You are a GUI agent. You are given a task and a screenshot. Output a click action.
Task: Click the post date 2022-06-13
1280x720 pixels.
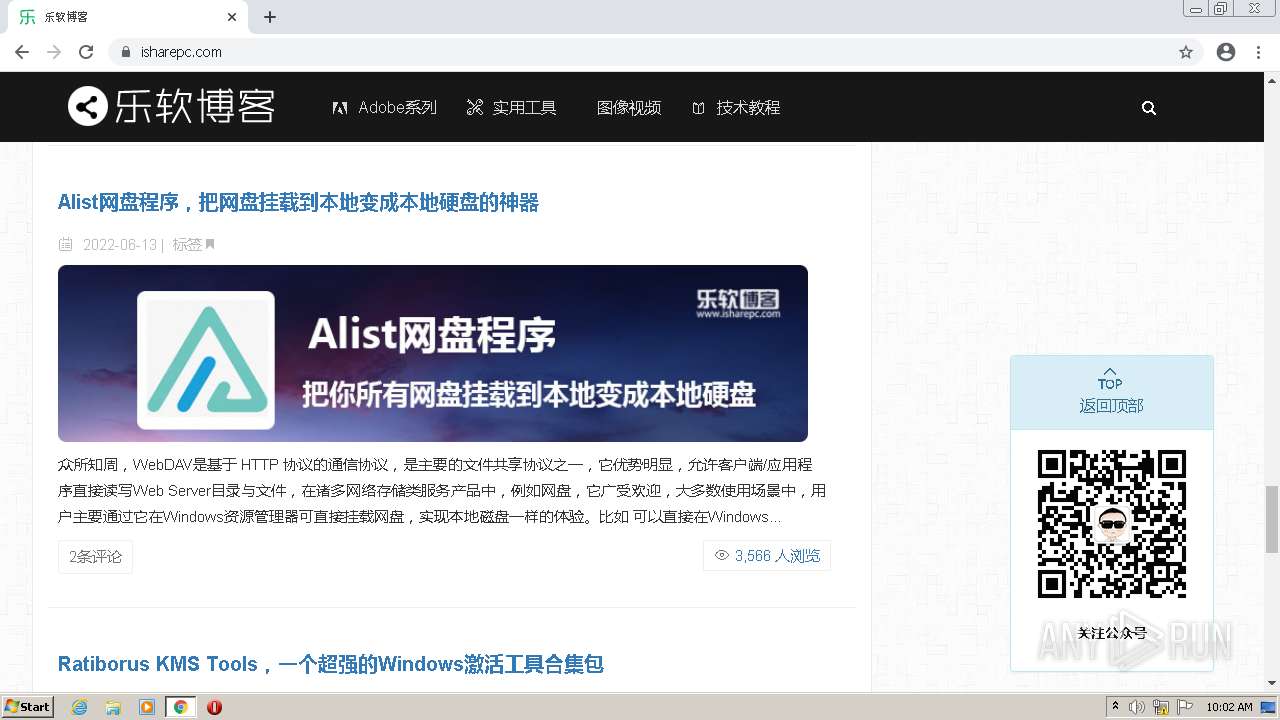(x=120, y=244)
